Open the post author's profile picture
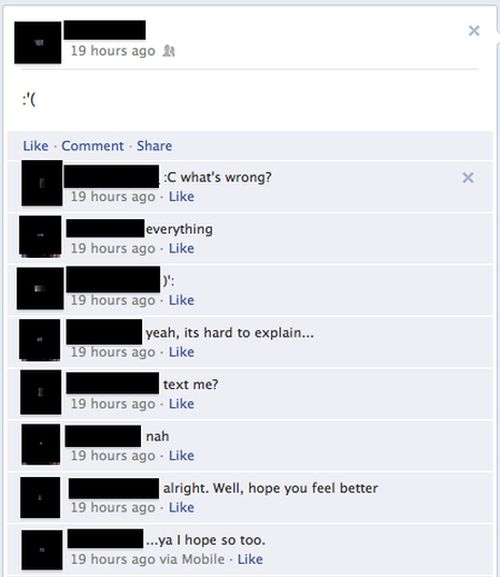This screenshot has width=500, height=577. click(38, 43)
